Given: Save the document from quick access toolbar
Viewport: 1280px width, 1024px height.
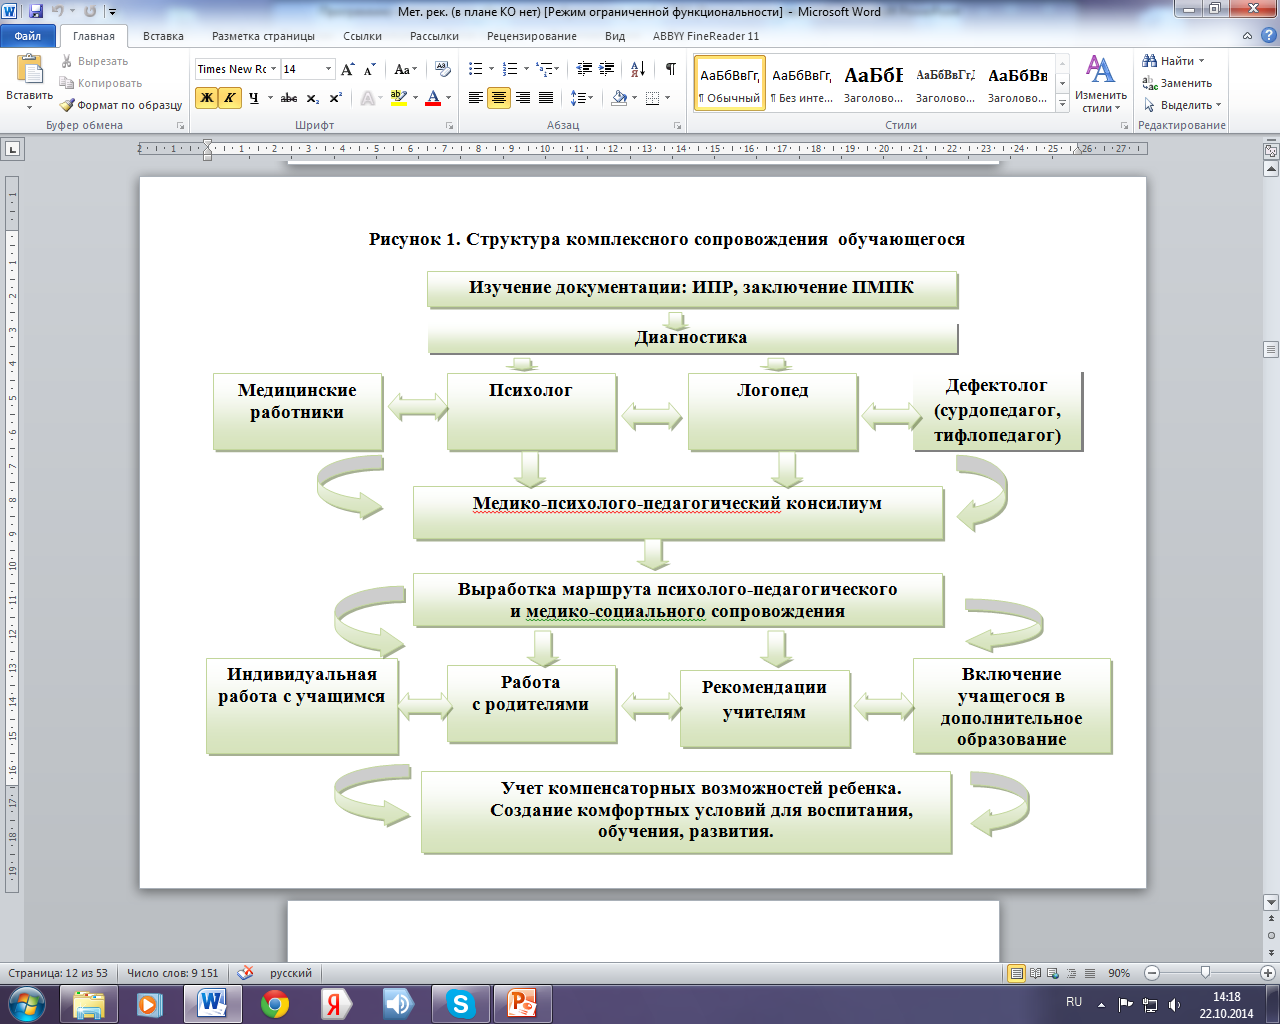Looking at the screenshot, I should (36, 11).
